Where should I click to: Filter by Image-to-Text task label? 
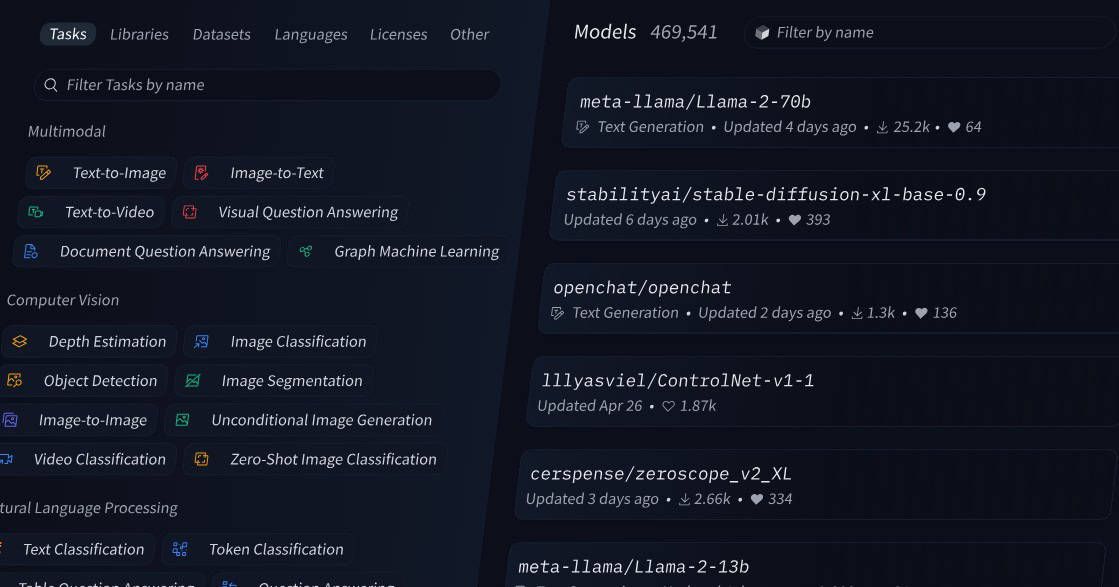277,173
